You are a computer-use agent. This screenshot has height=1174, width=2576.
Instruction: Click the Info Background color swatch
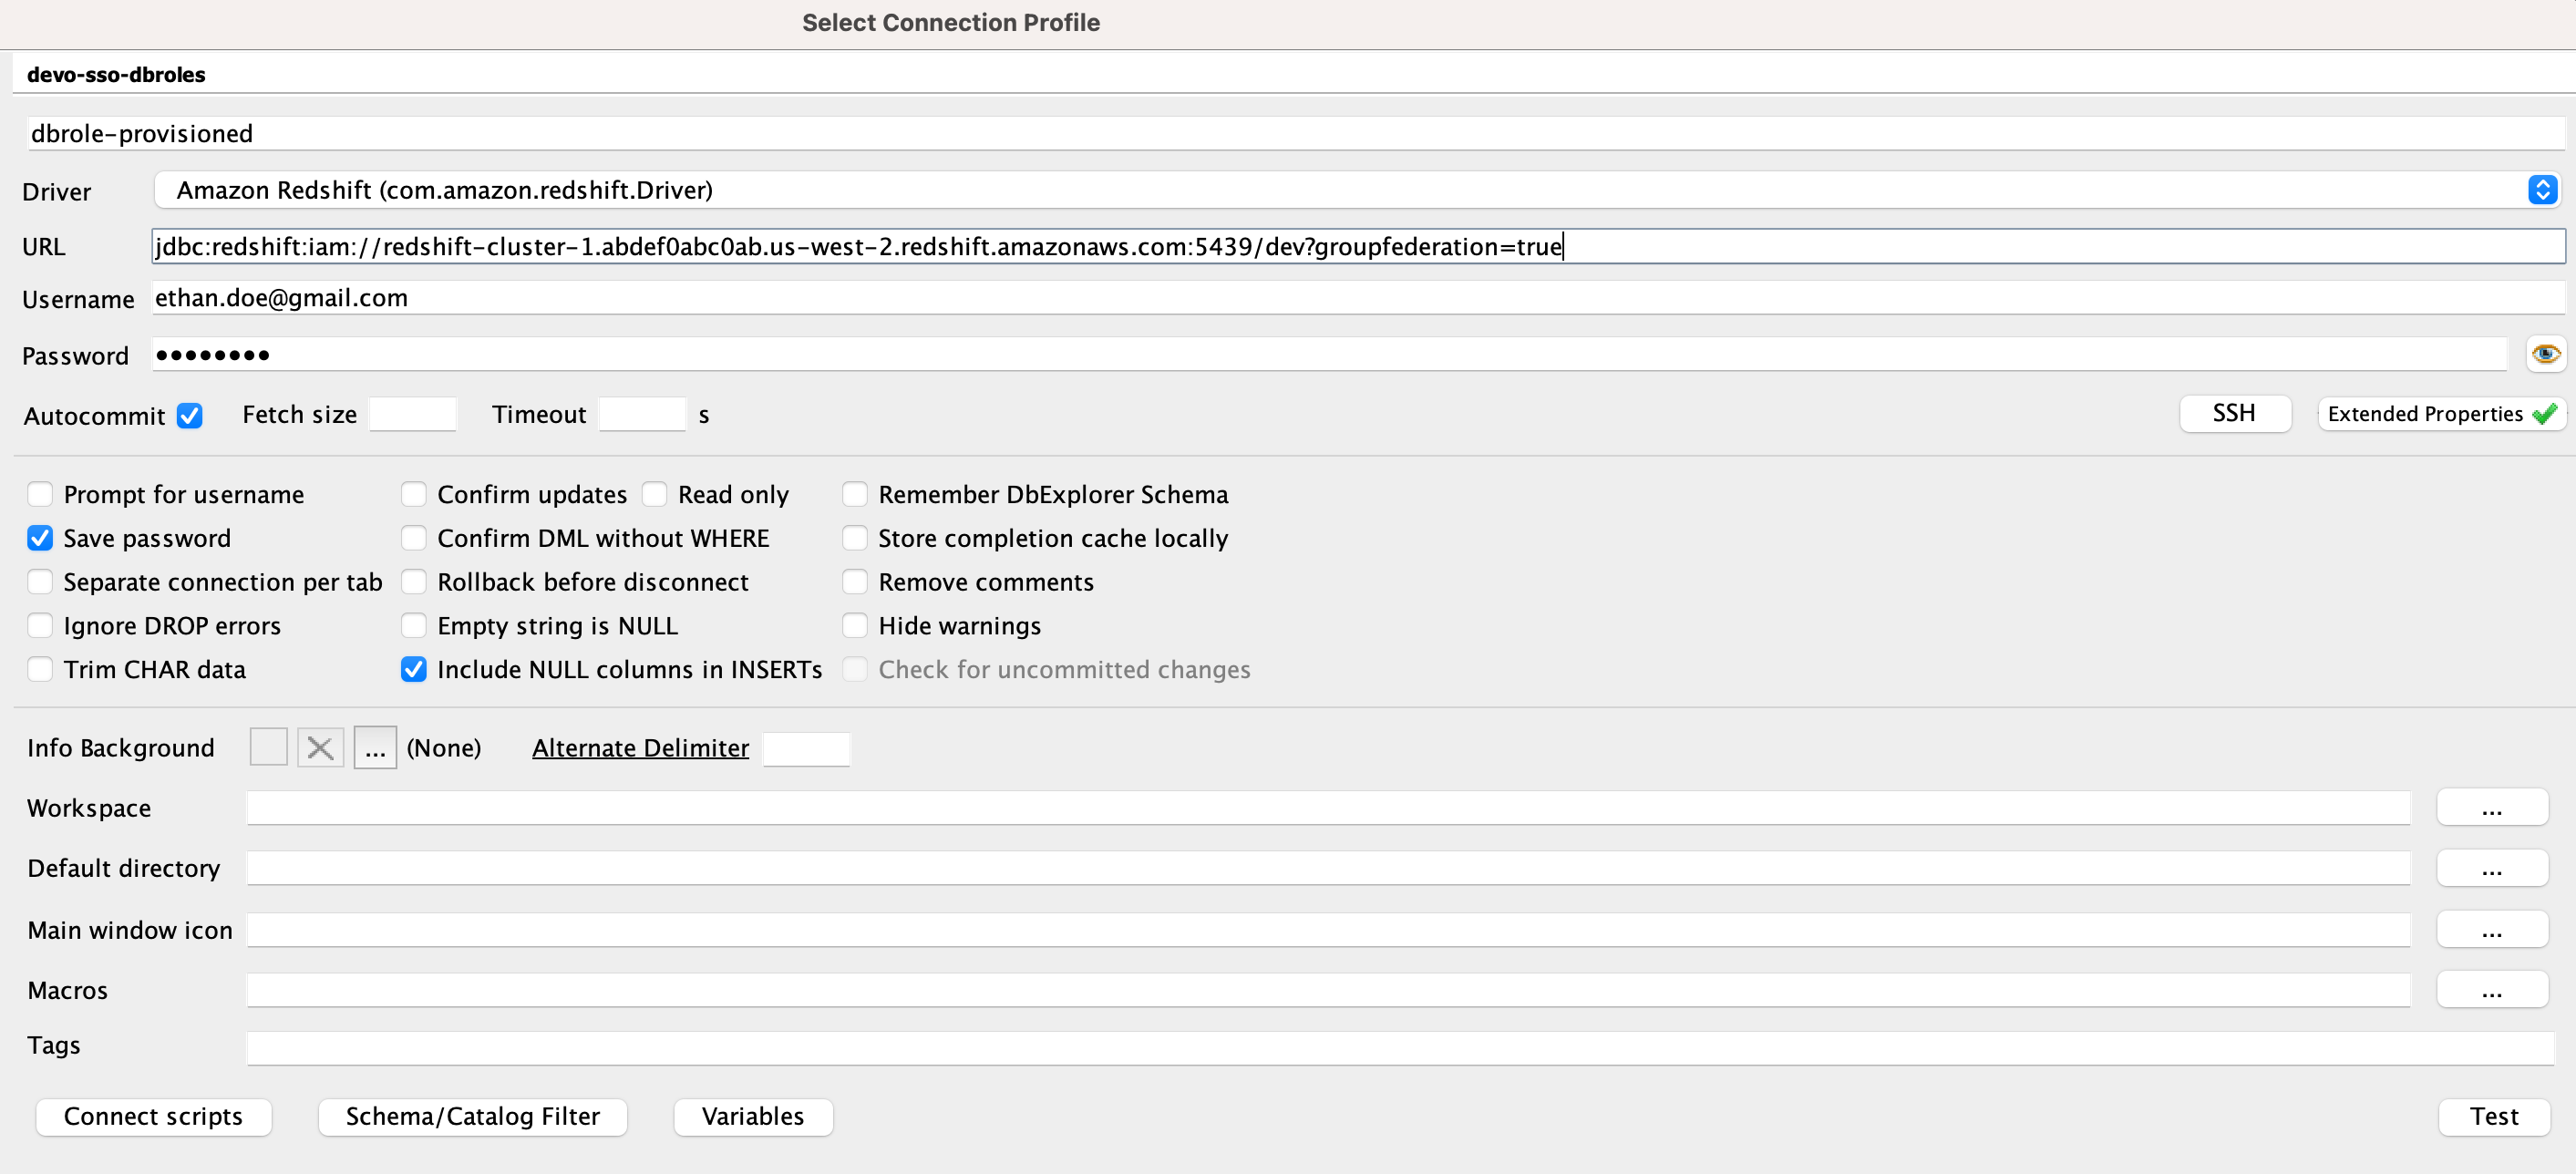(268, 748)
